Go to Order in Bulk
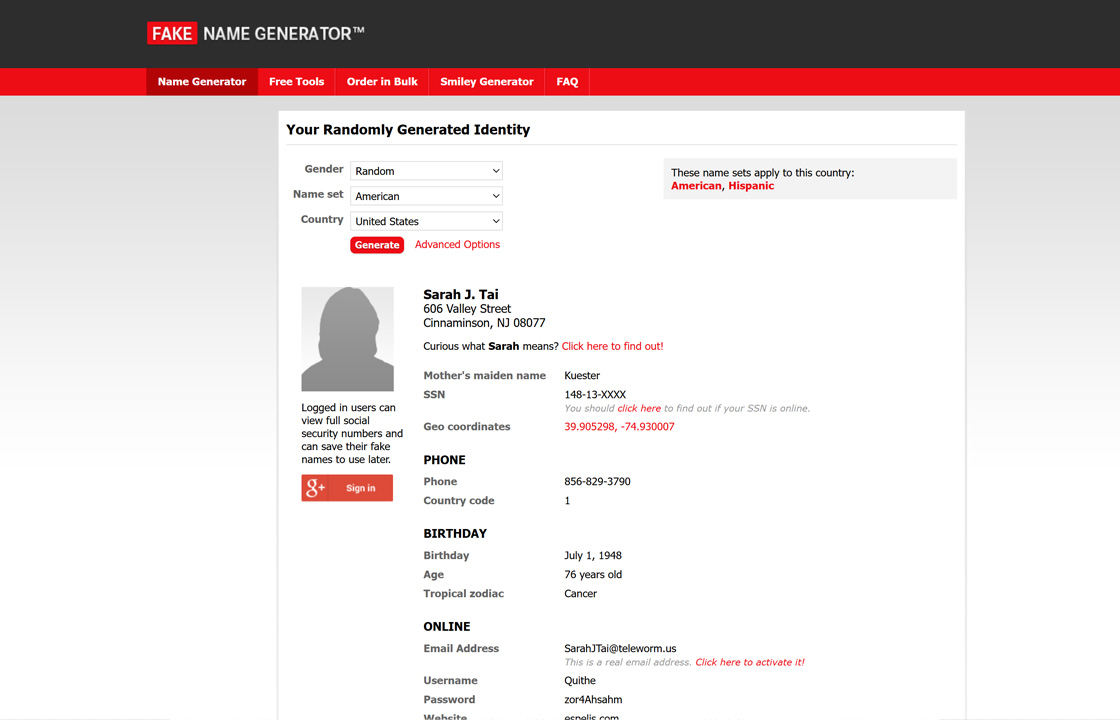Image resolution: width=1120 pixels, height=720 pixels. click(x=382, y=81)
